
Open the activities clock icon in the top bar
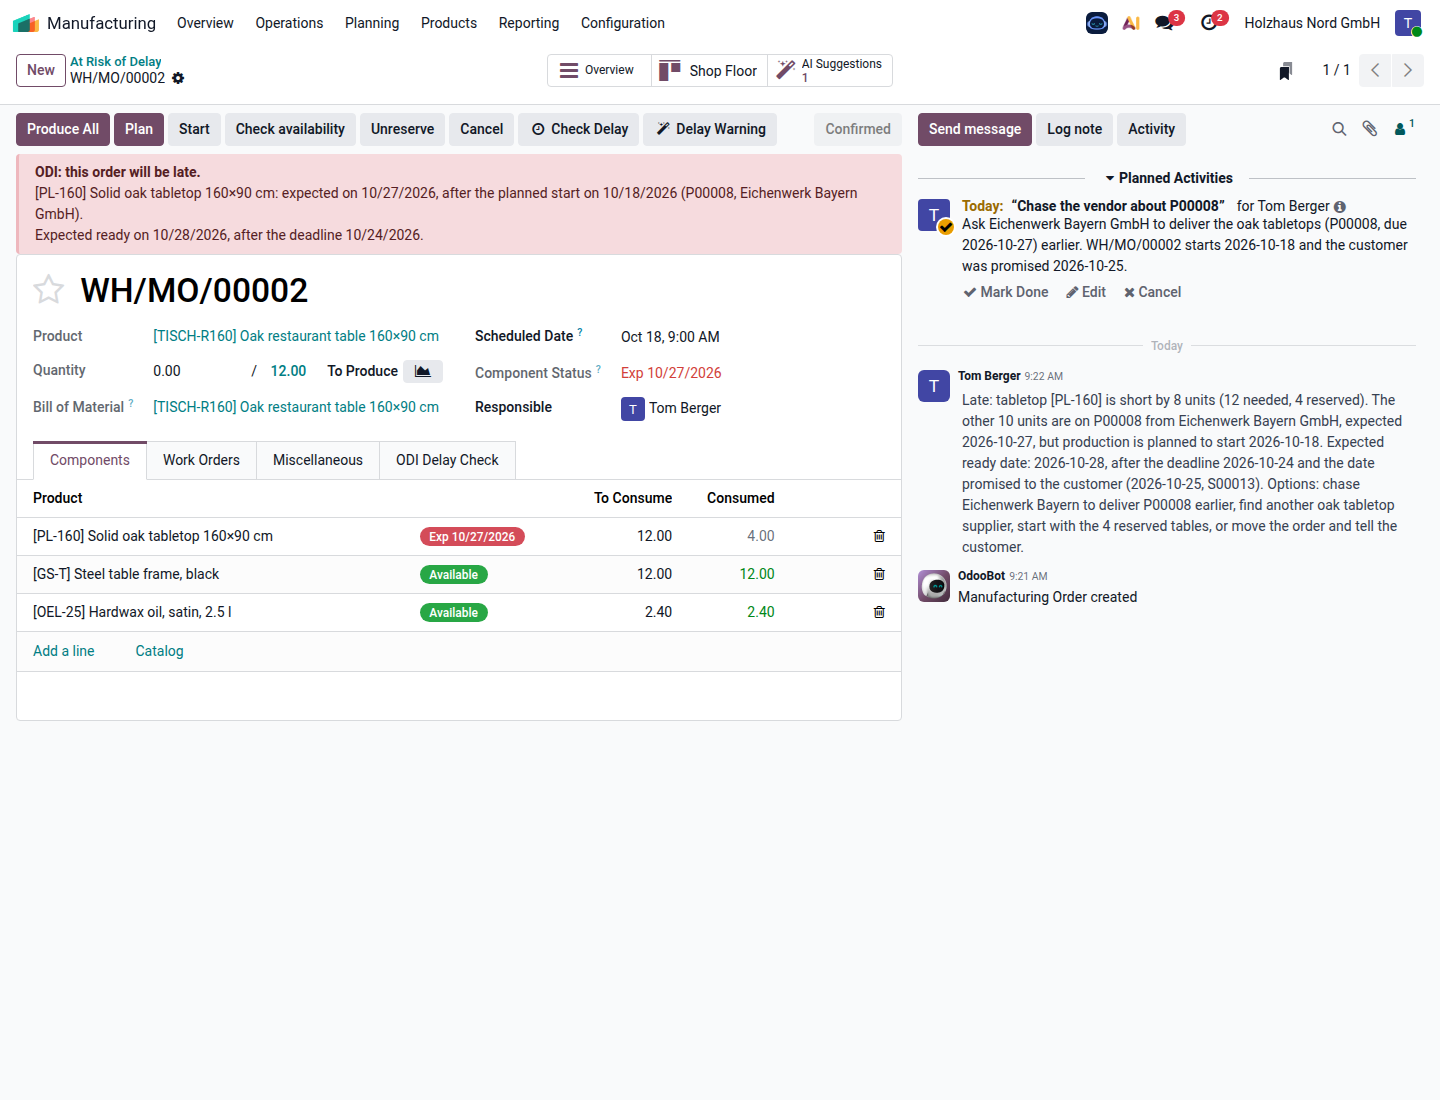tap(1212, 22)
